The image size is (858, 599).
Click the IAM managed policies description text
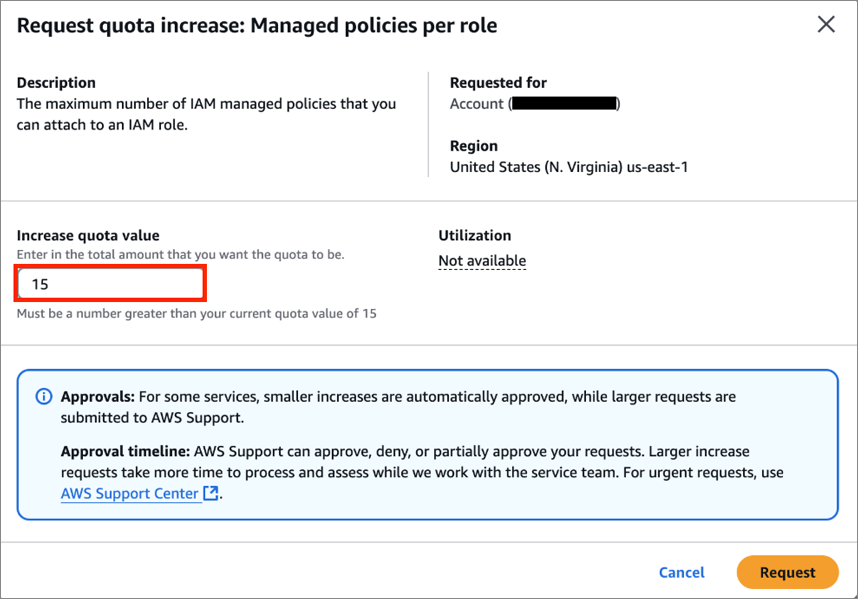point(206,114)
